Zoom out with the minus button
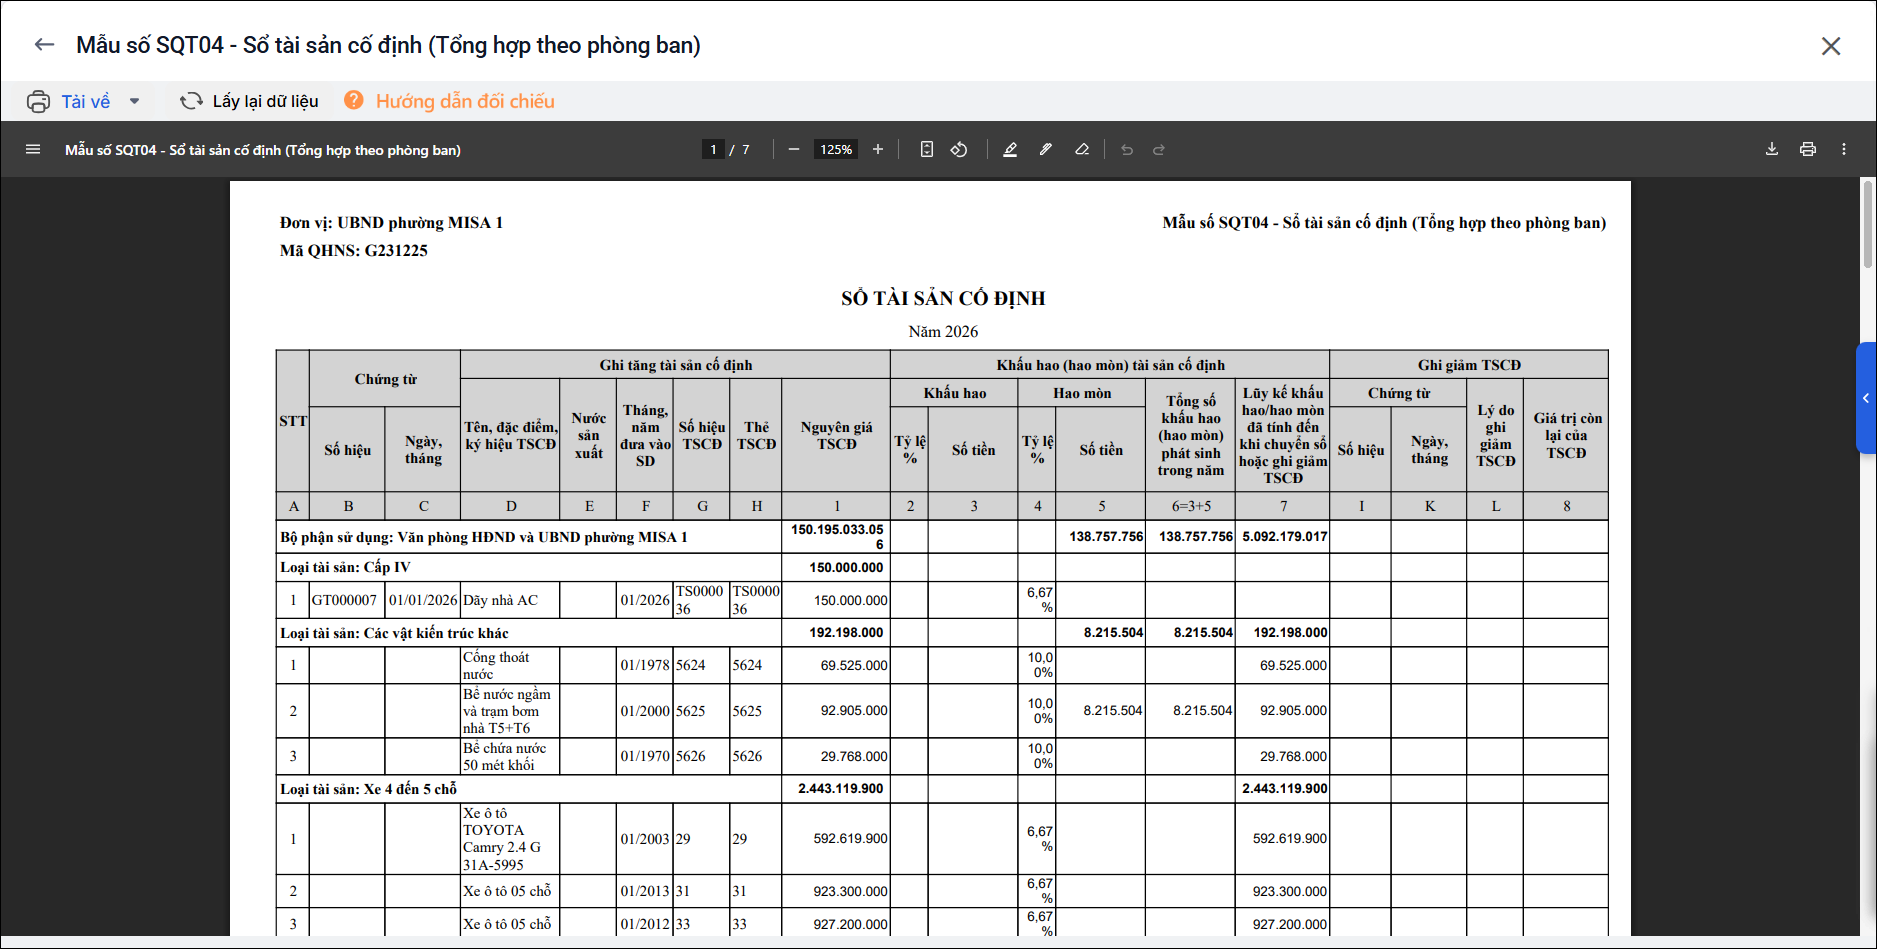This screenshot has height=949, width=1877. click(x=794, y=150)
